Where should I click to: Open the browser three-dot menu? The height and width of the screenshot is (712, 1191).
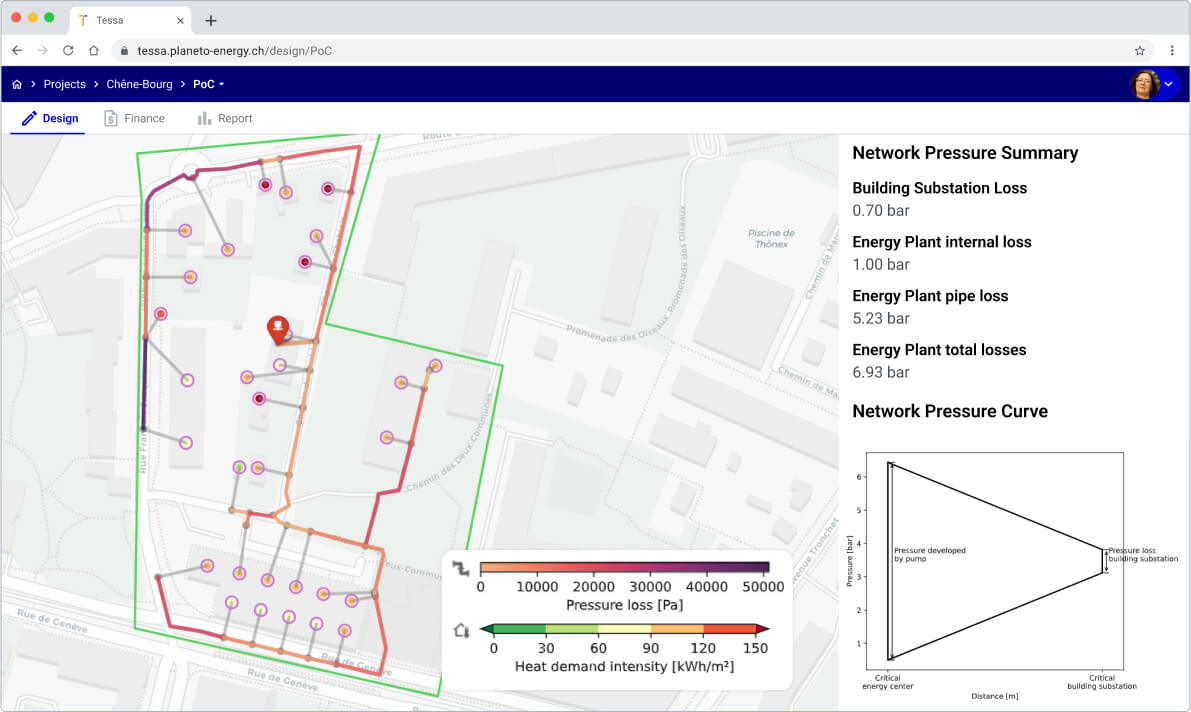click(1171, 50)
